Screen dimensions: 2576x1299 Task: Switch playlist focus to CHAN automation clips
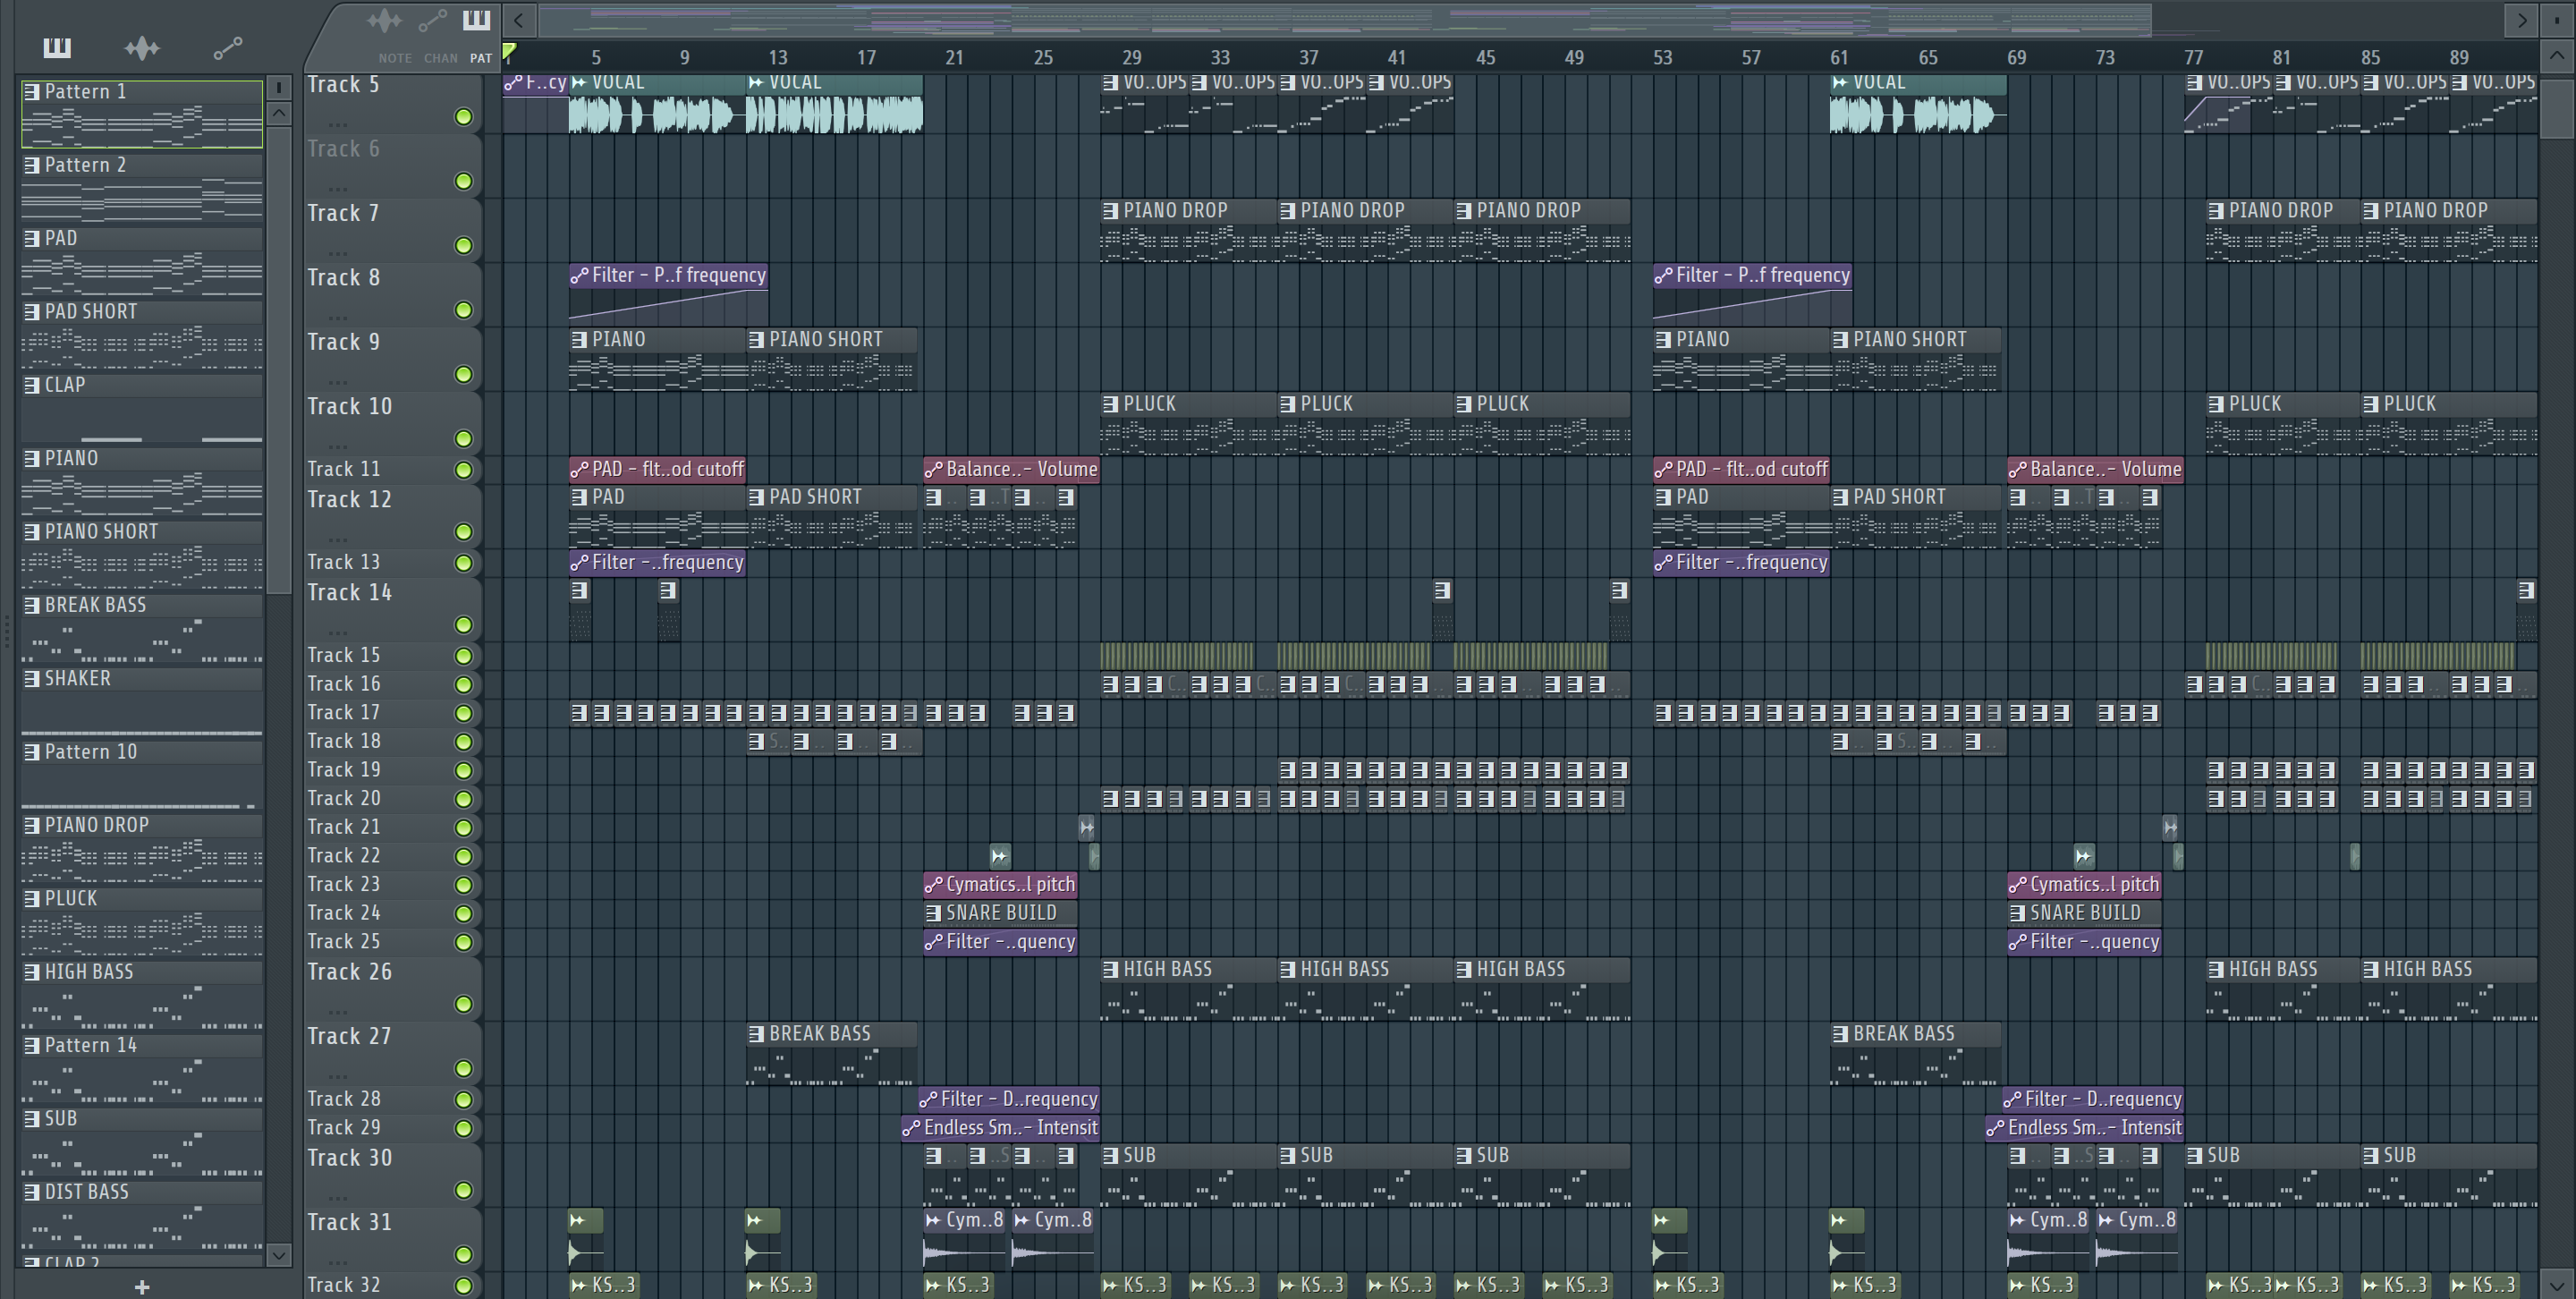(432, 21)
